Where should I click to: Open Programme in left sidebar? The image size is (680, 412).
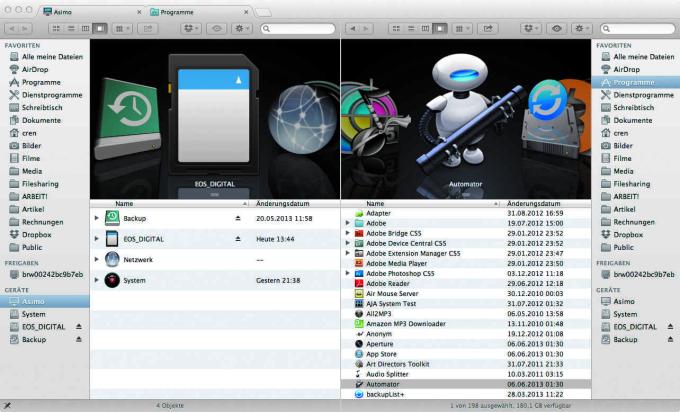click(x=41, y=82)
